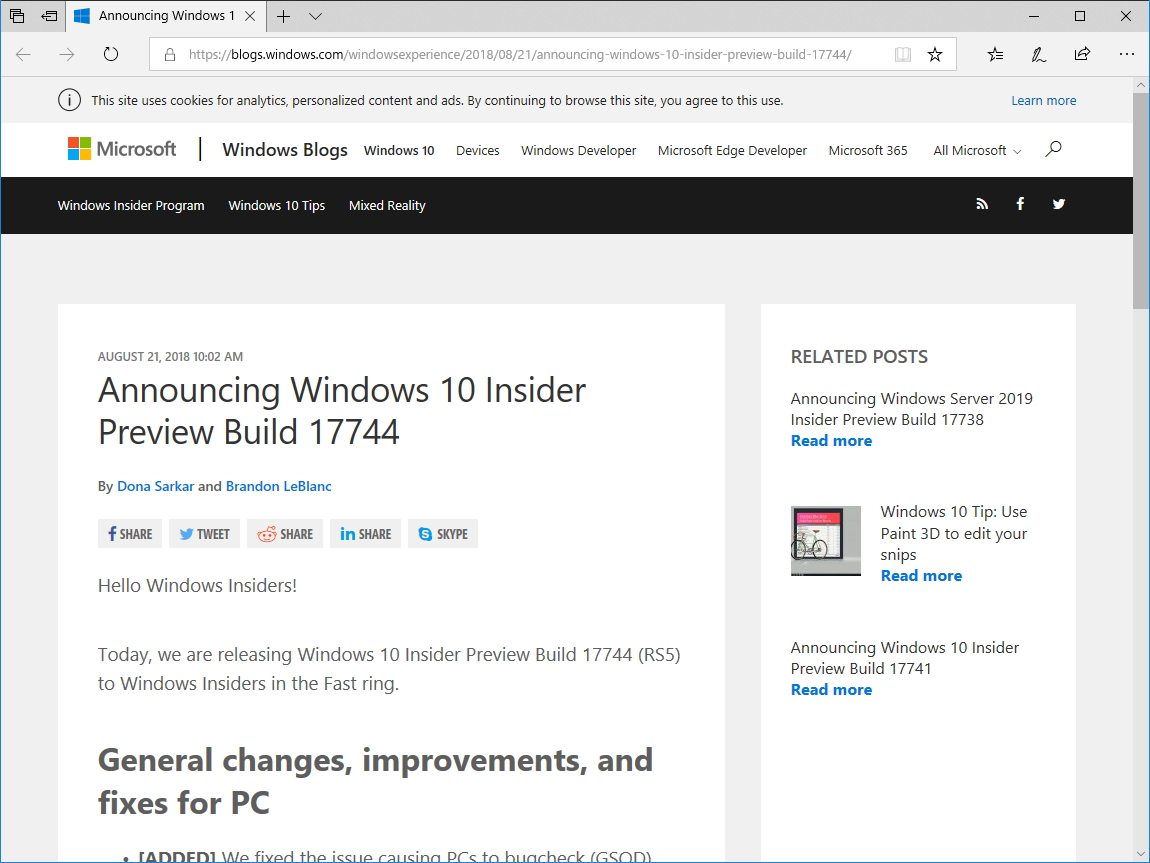Click the TWEET share button

204,533
